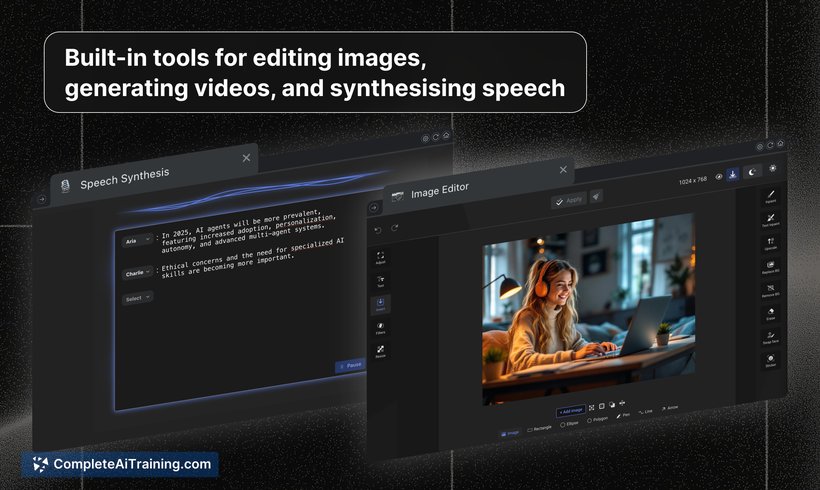The width and height of the screenshot is (820, 490).
Task: Open settings gear in Image Editor header
Action: pyautogui.click(x=772, y=168)
